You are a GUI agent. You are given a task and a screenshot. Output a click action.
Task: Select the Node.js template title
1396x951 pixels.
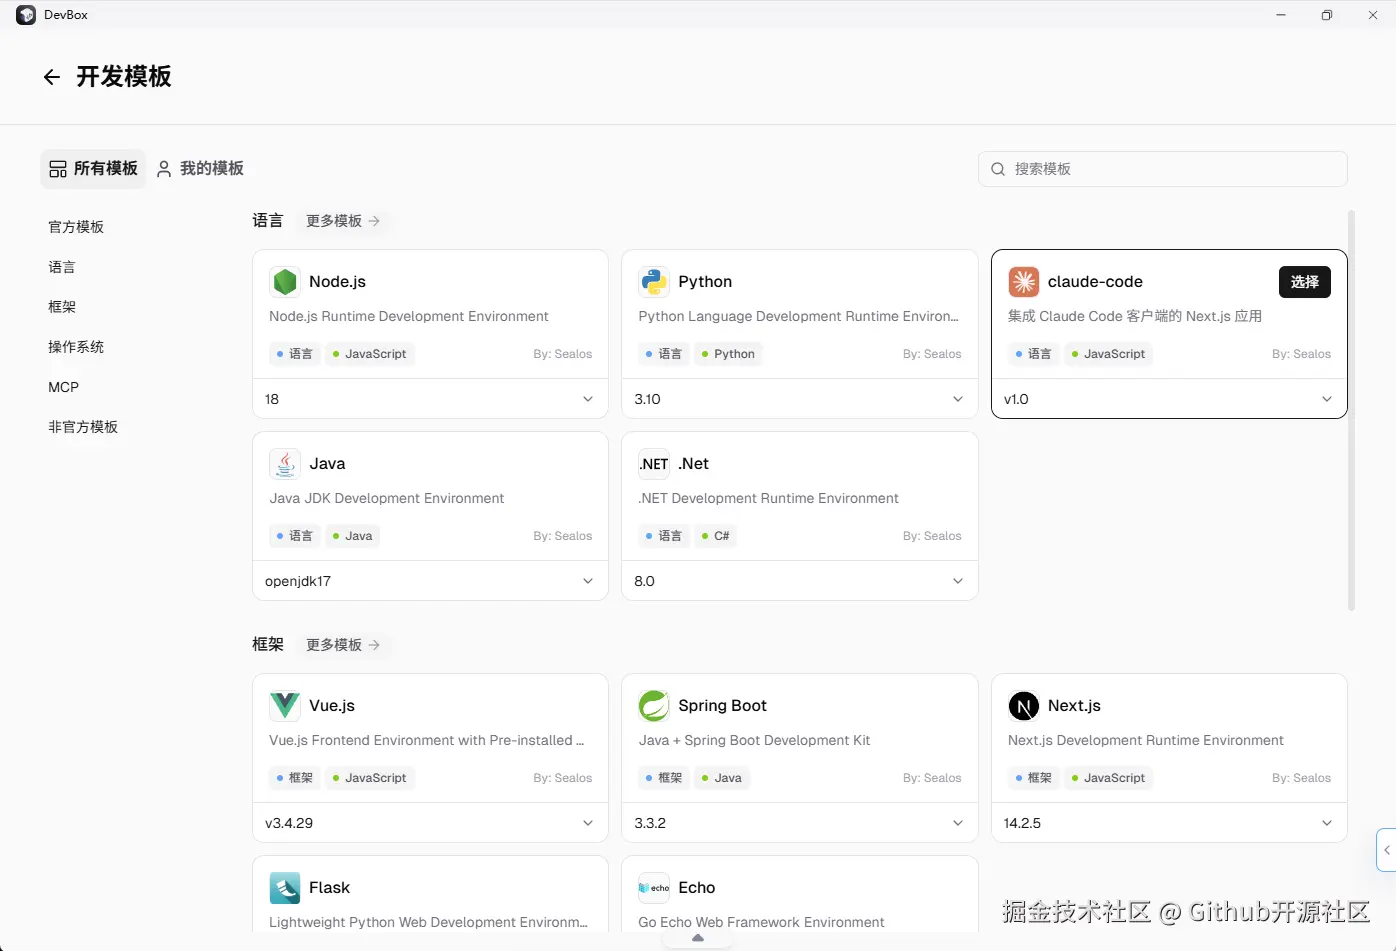click(x=337, y=282)
